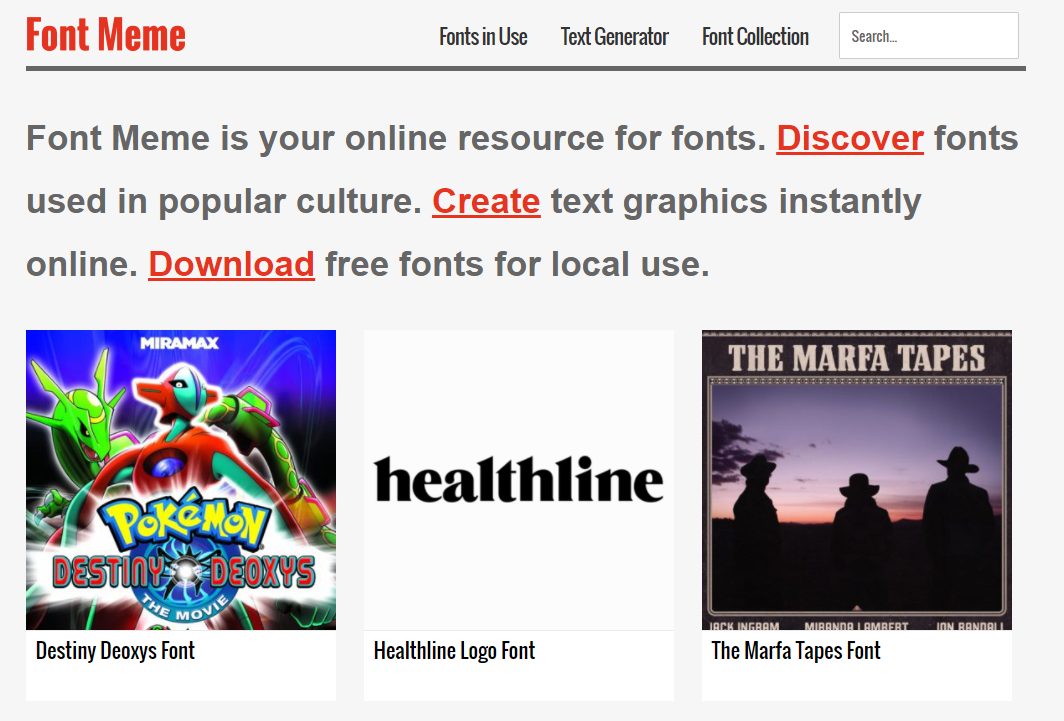
Task: Open the Text Generator menu item
Action: tap(615, 37)
